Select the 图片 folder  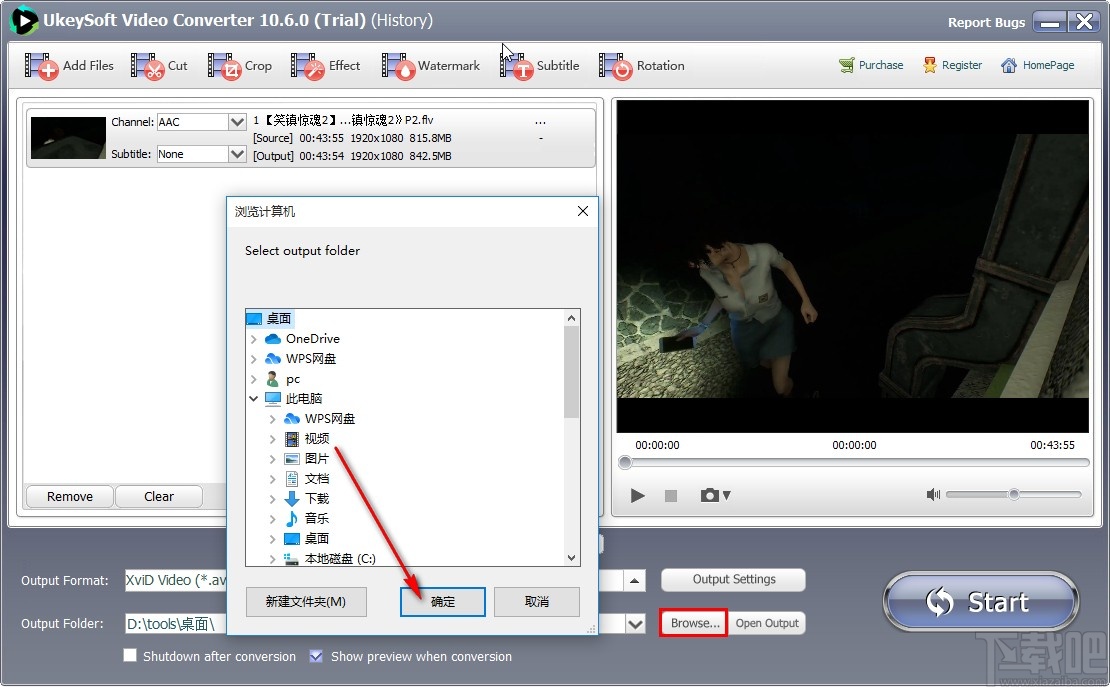tap(316, 458)
